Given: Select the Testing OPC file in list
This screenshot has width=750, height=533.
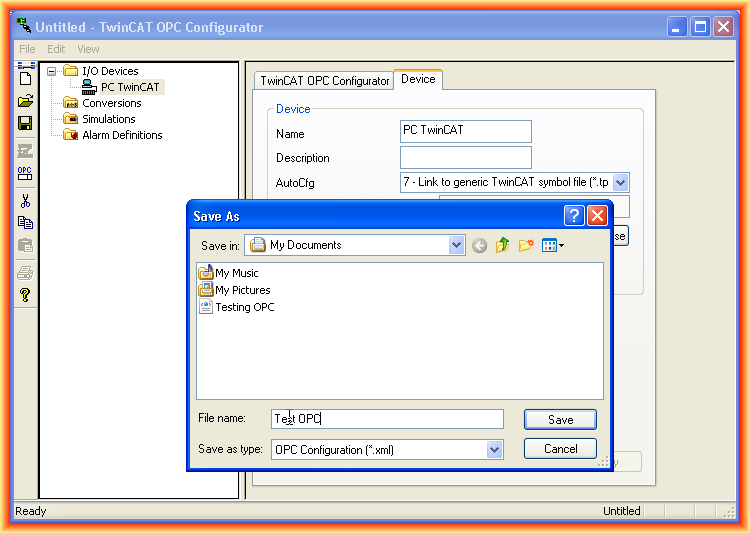Looking at the screenshot, I should click(244, 307).
